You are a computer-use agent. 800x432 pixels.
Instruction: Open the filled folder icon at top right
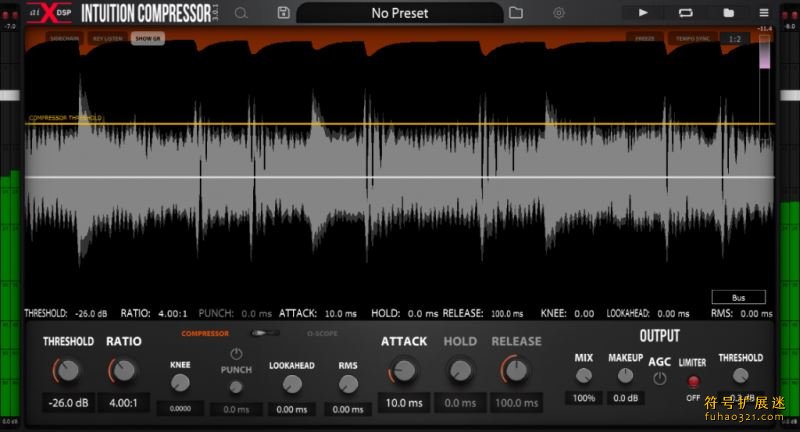(x=729, y=13)
